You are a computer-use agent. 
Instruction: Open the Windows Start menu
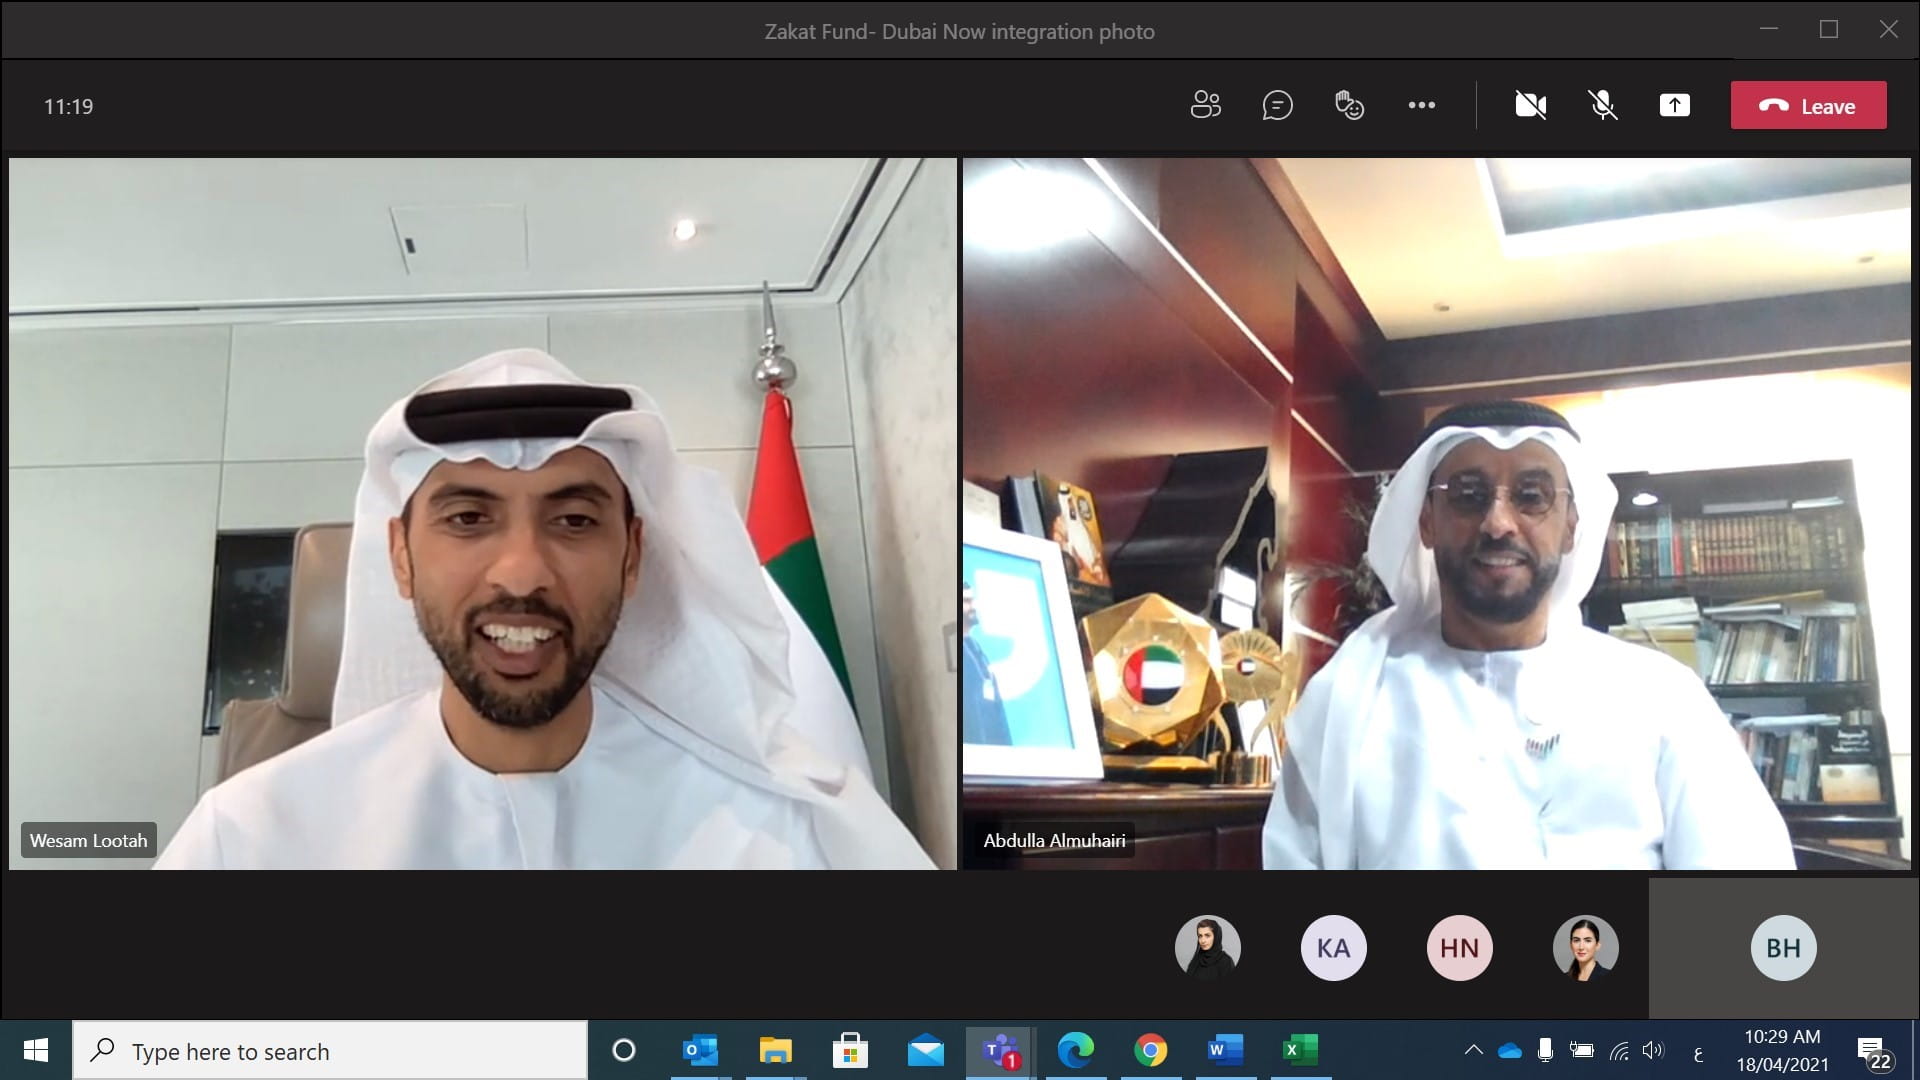click(36, 1050)
